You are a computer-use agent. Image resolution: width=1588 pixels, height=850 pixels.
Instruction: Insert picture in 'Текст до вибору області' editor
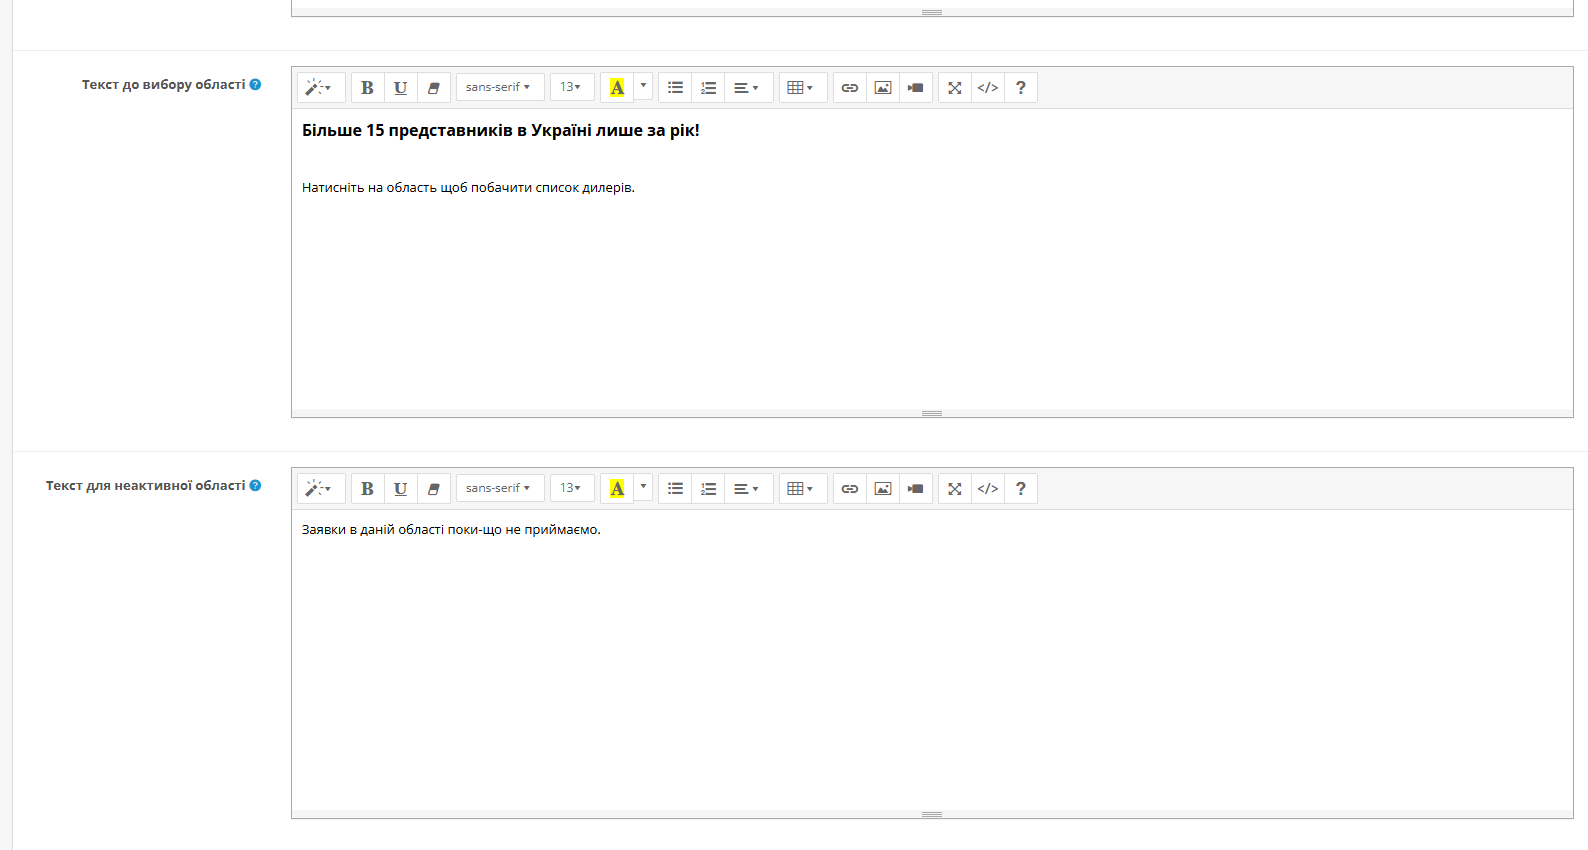883,88
